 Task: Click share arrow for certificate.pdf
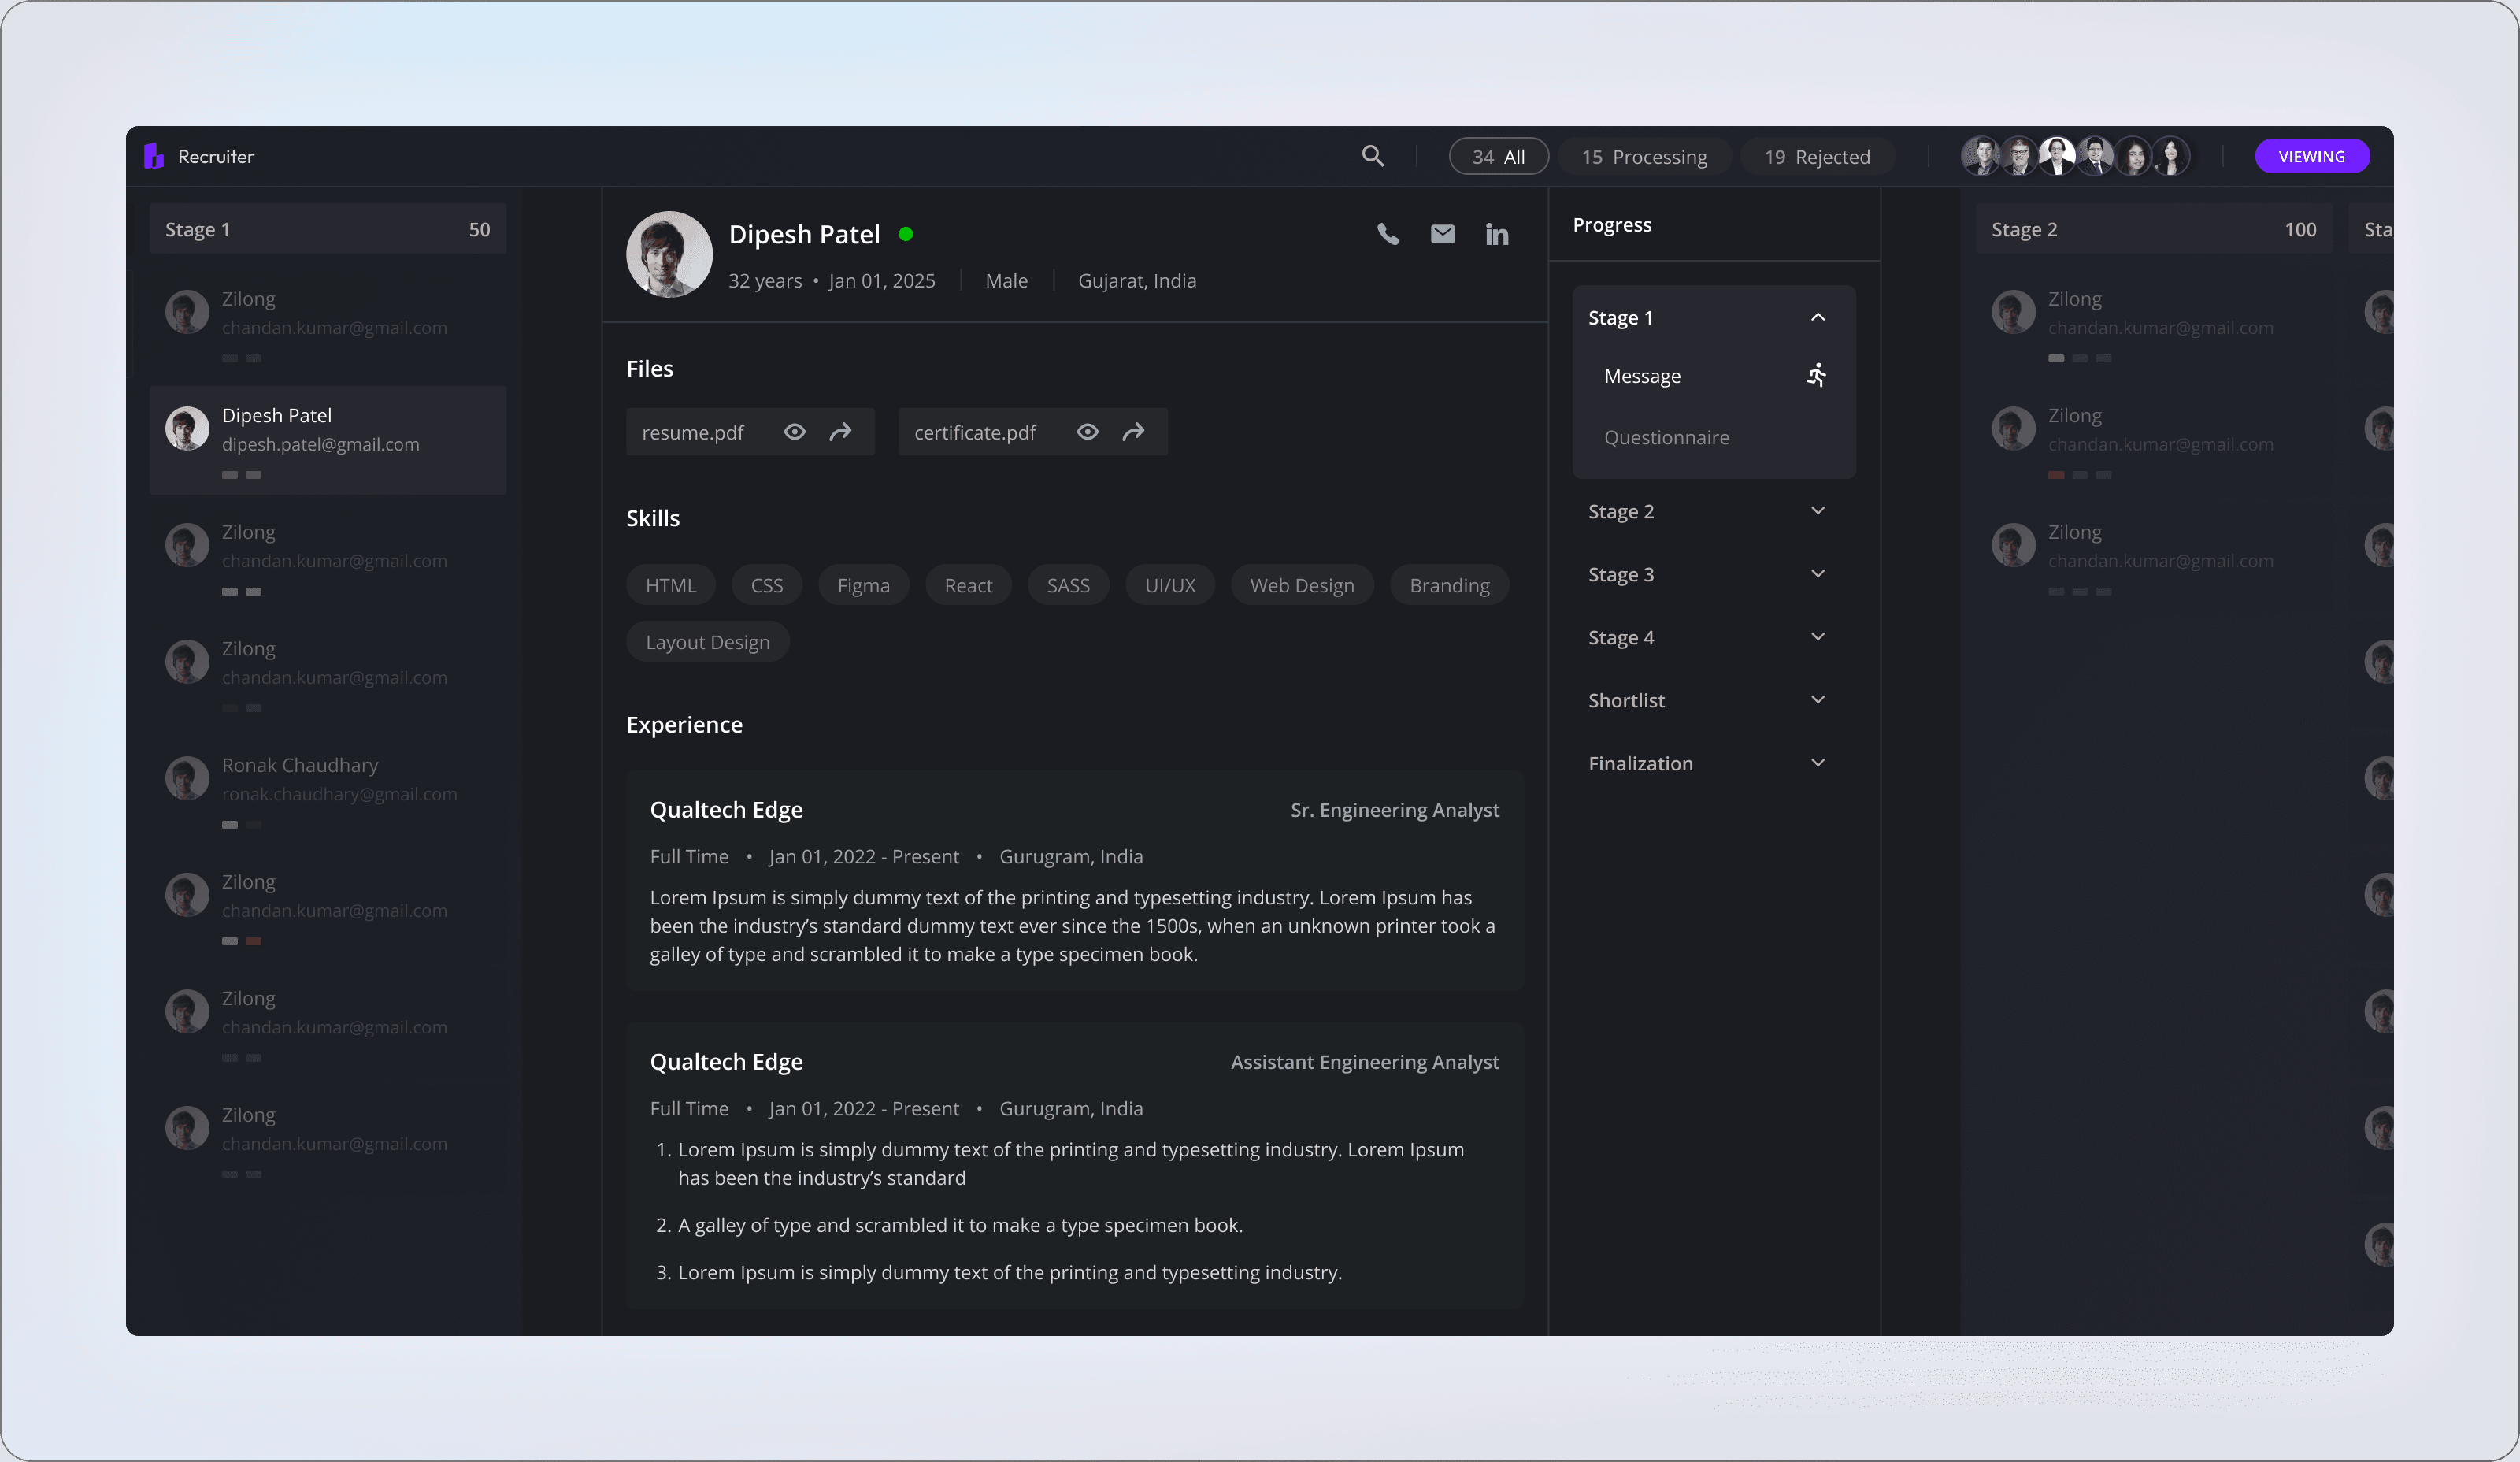coord(1133,432)
